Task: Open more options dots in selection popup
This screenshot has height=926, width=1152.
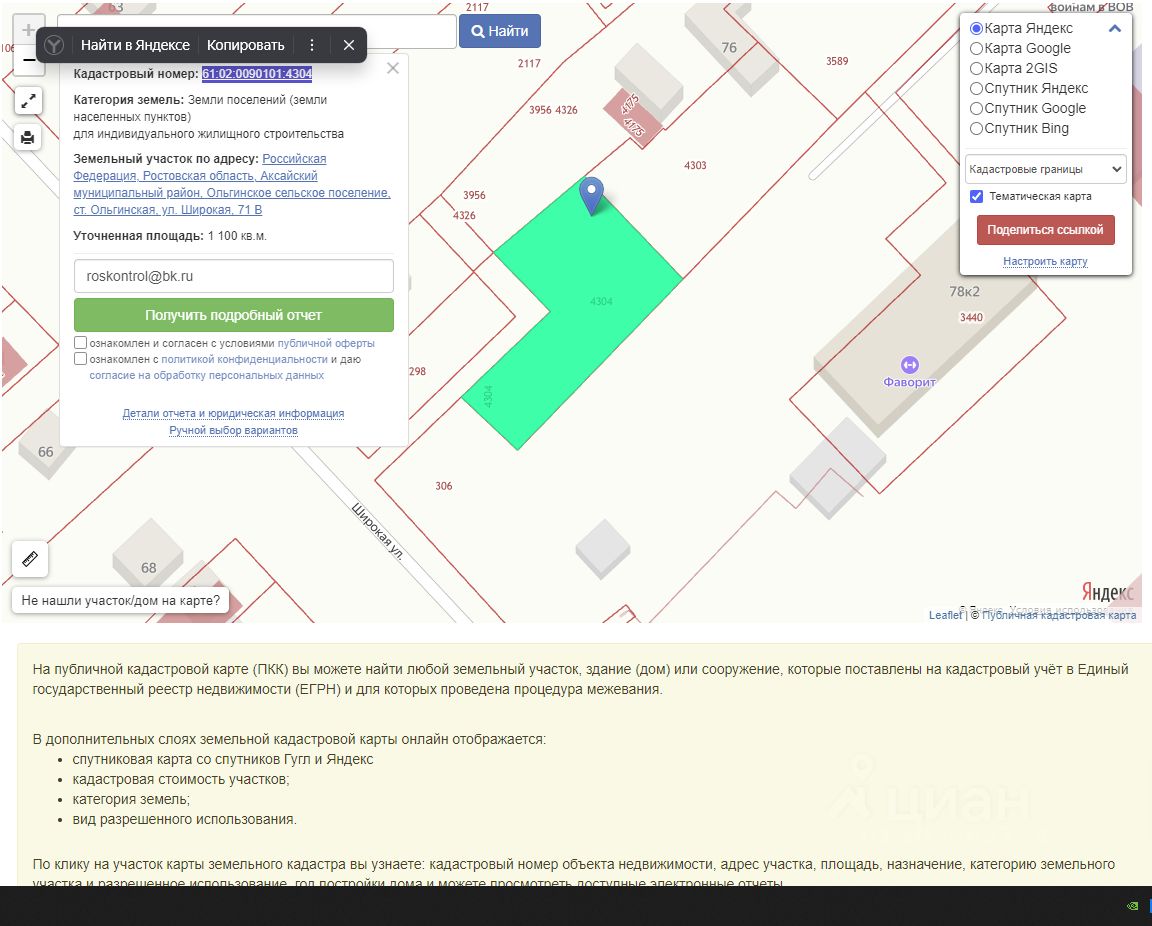Action: tap(312, 45)
